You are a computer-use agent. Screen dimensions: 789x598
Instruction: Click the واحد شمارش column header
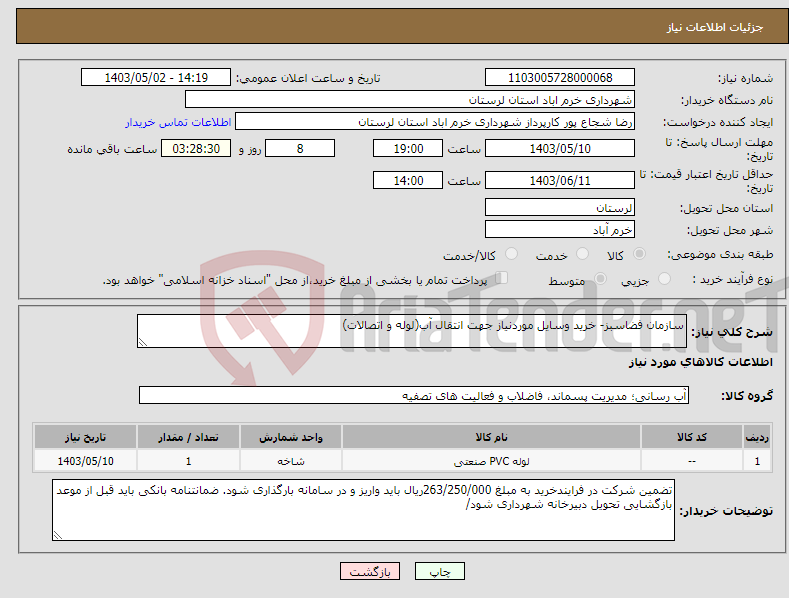[291, 437]
